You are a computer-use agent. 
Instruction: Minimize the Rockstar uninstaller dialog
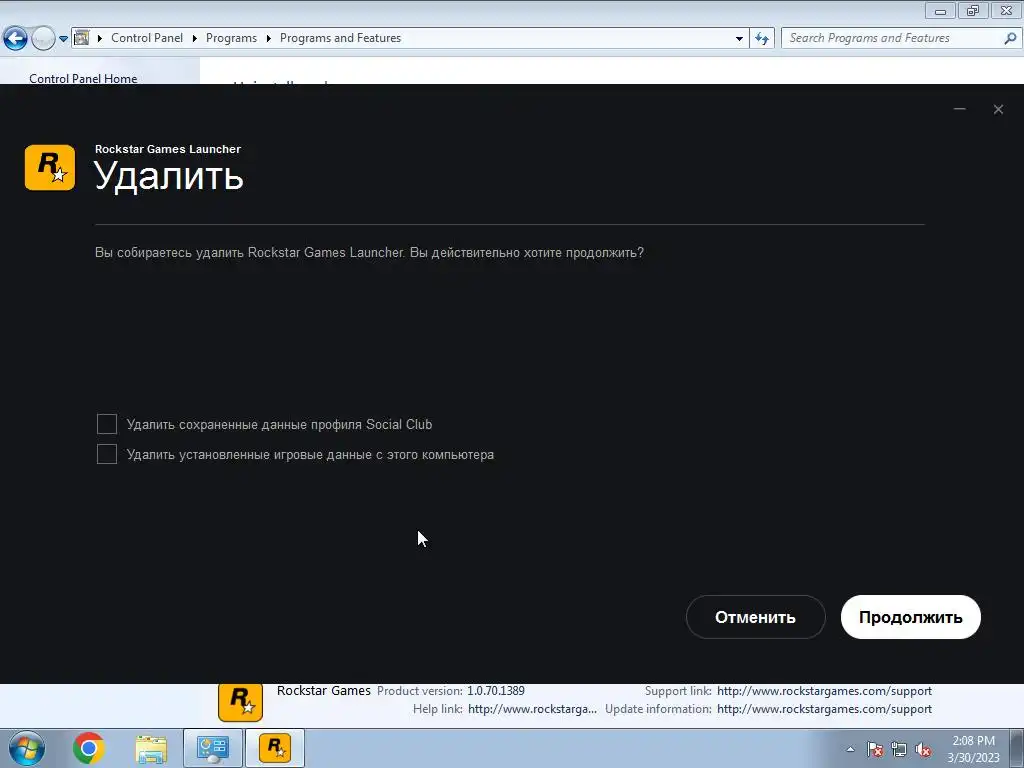tap(959, 109)
